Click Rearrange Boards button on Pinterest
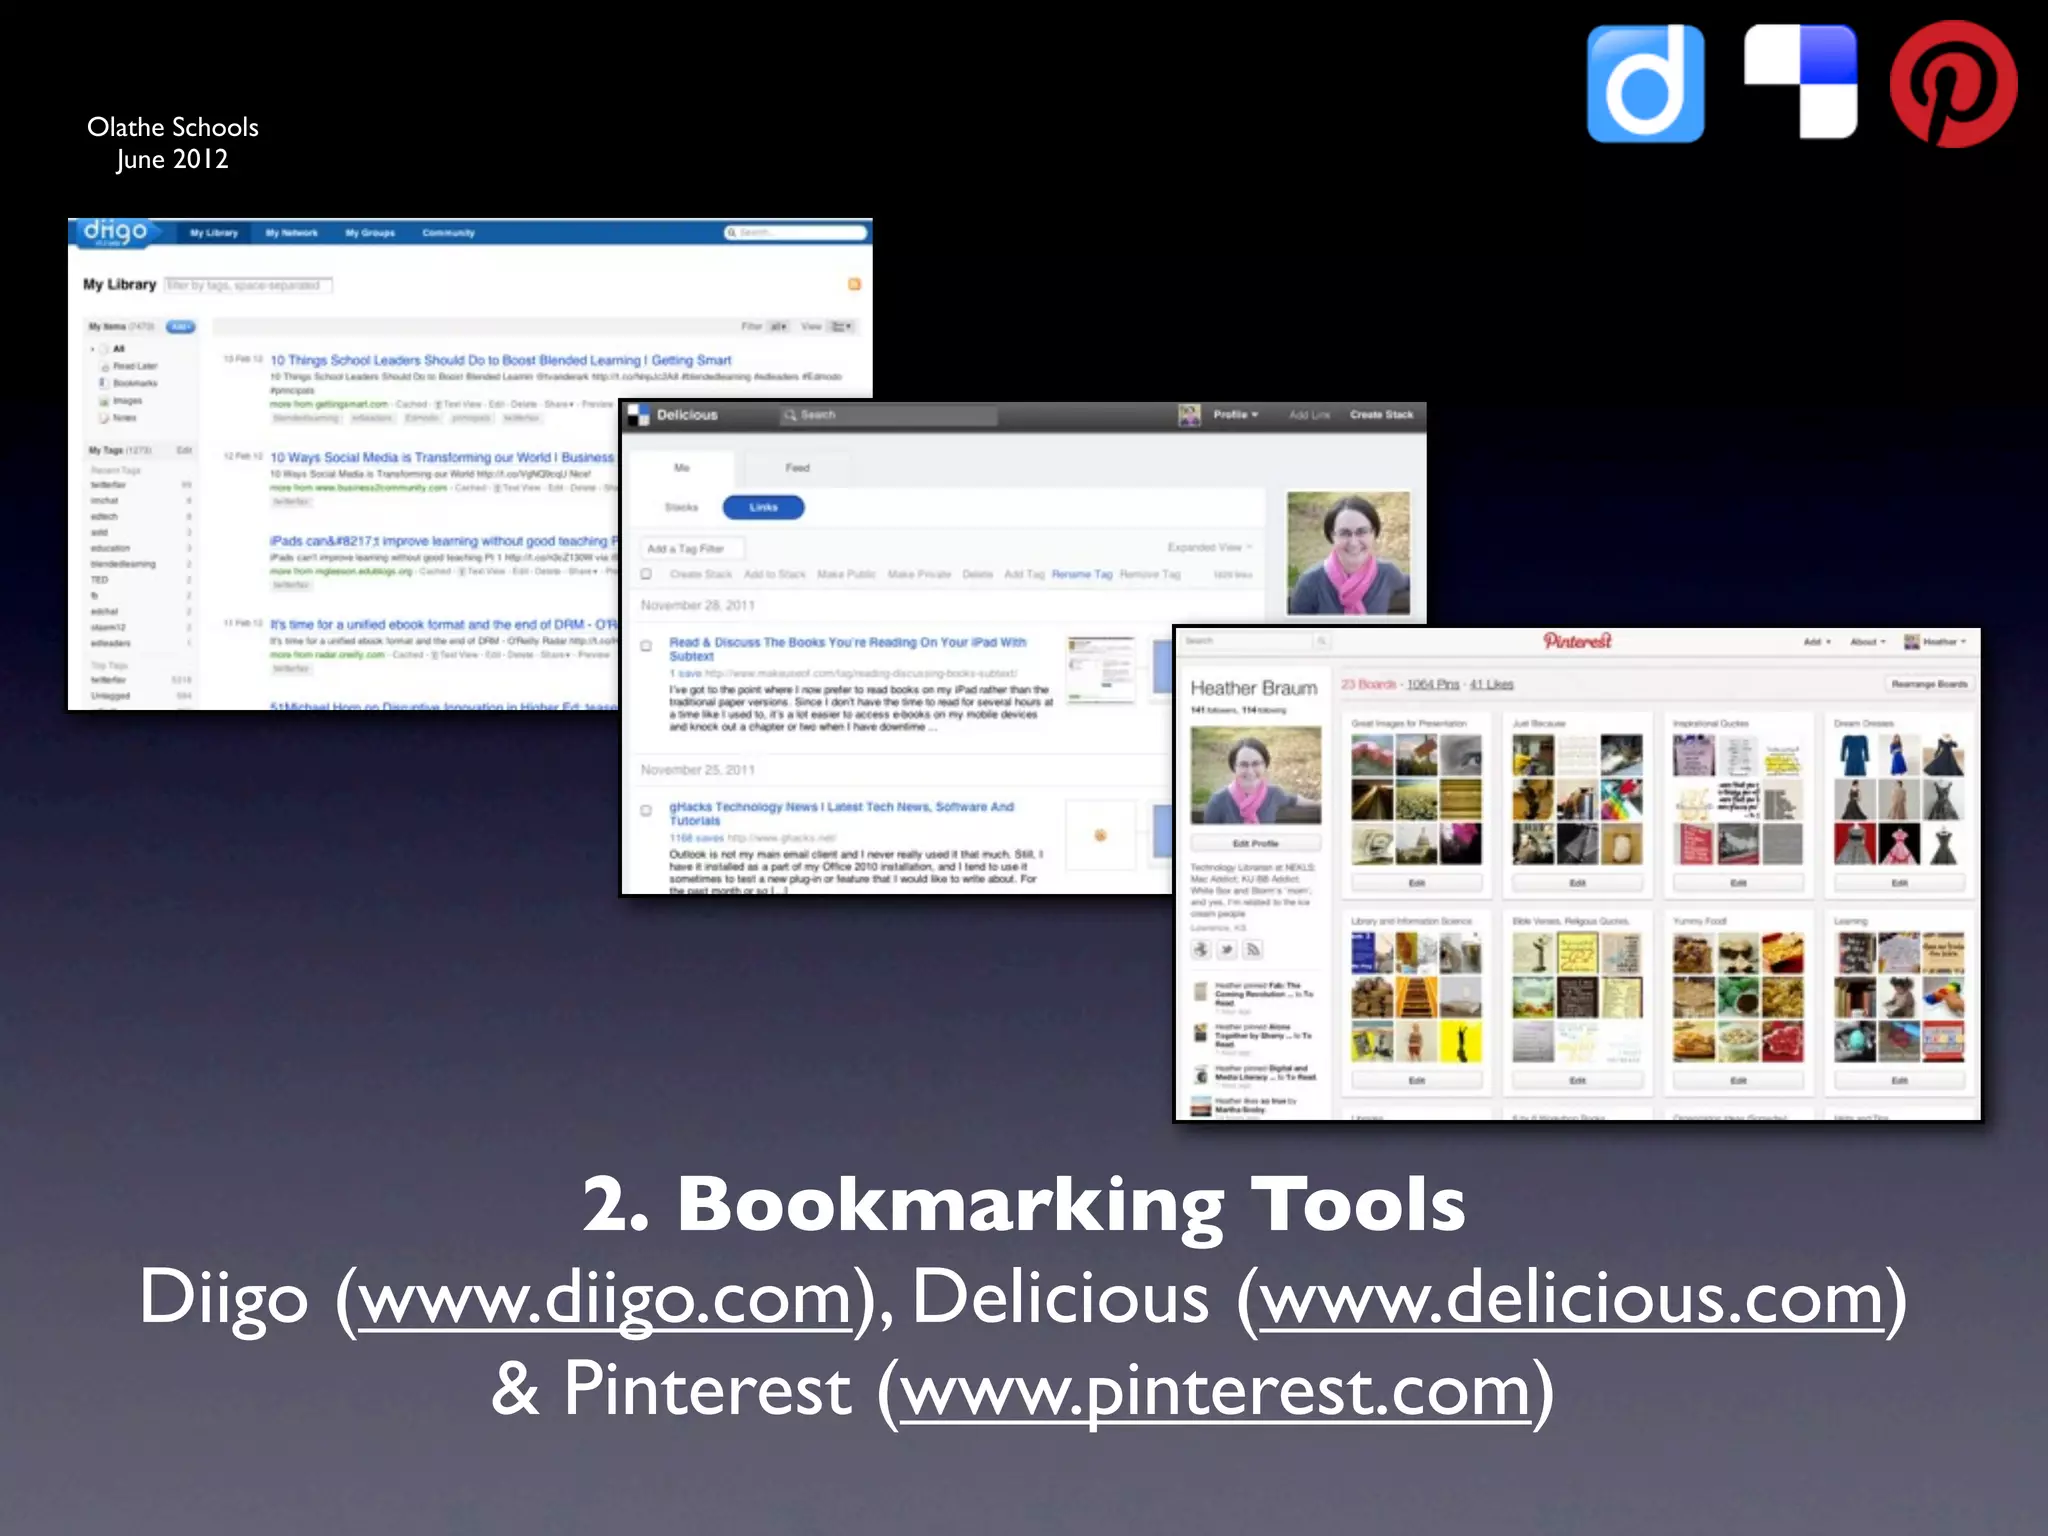This screenshot has width=2048, height=1536. (x=1929, y=684)
